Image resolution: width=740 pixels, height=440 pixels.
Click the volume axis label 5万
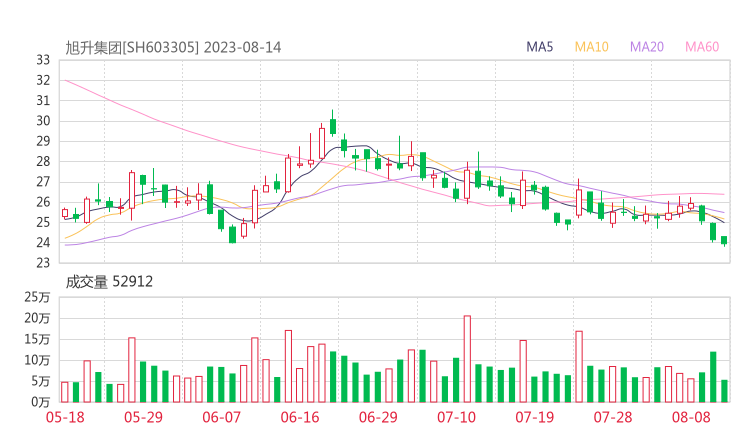tap(40, 381)
